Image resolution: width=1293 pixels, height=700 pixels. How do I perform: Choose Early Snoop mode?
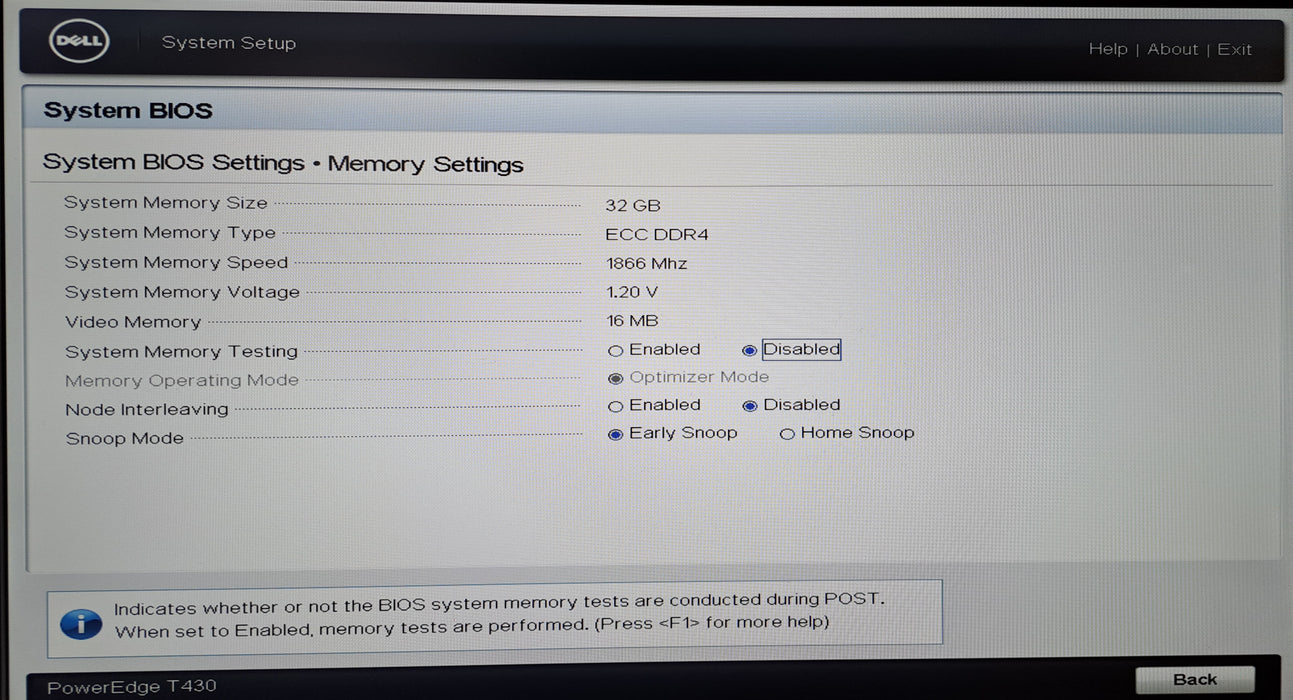coord(615,434)
